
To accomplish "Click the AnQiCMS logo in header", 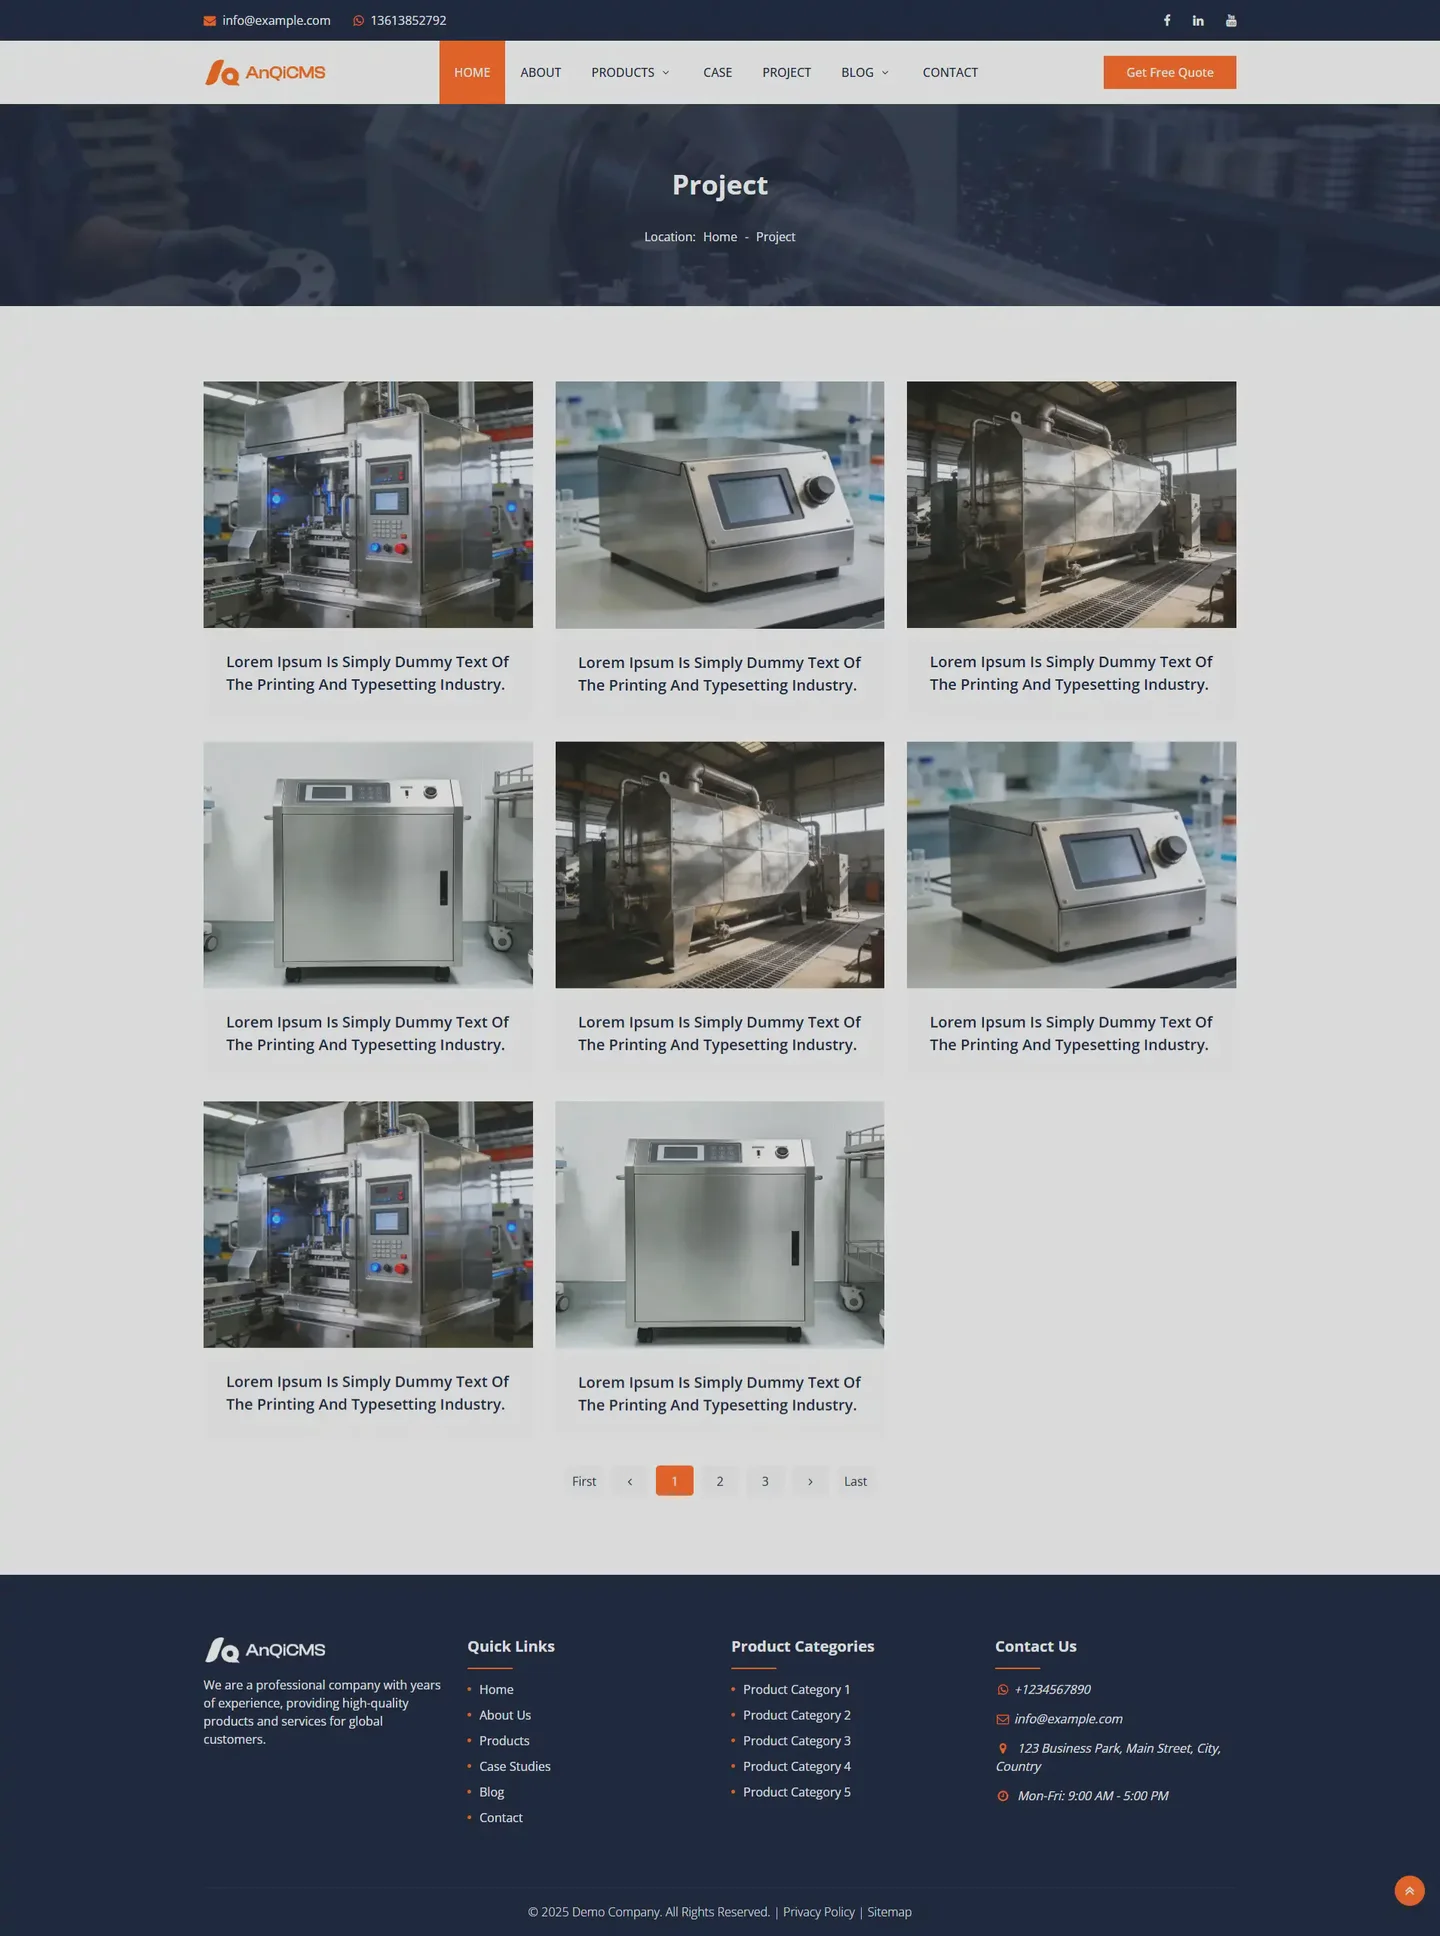I will [265, 73].
